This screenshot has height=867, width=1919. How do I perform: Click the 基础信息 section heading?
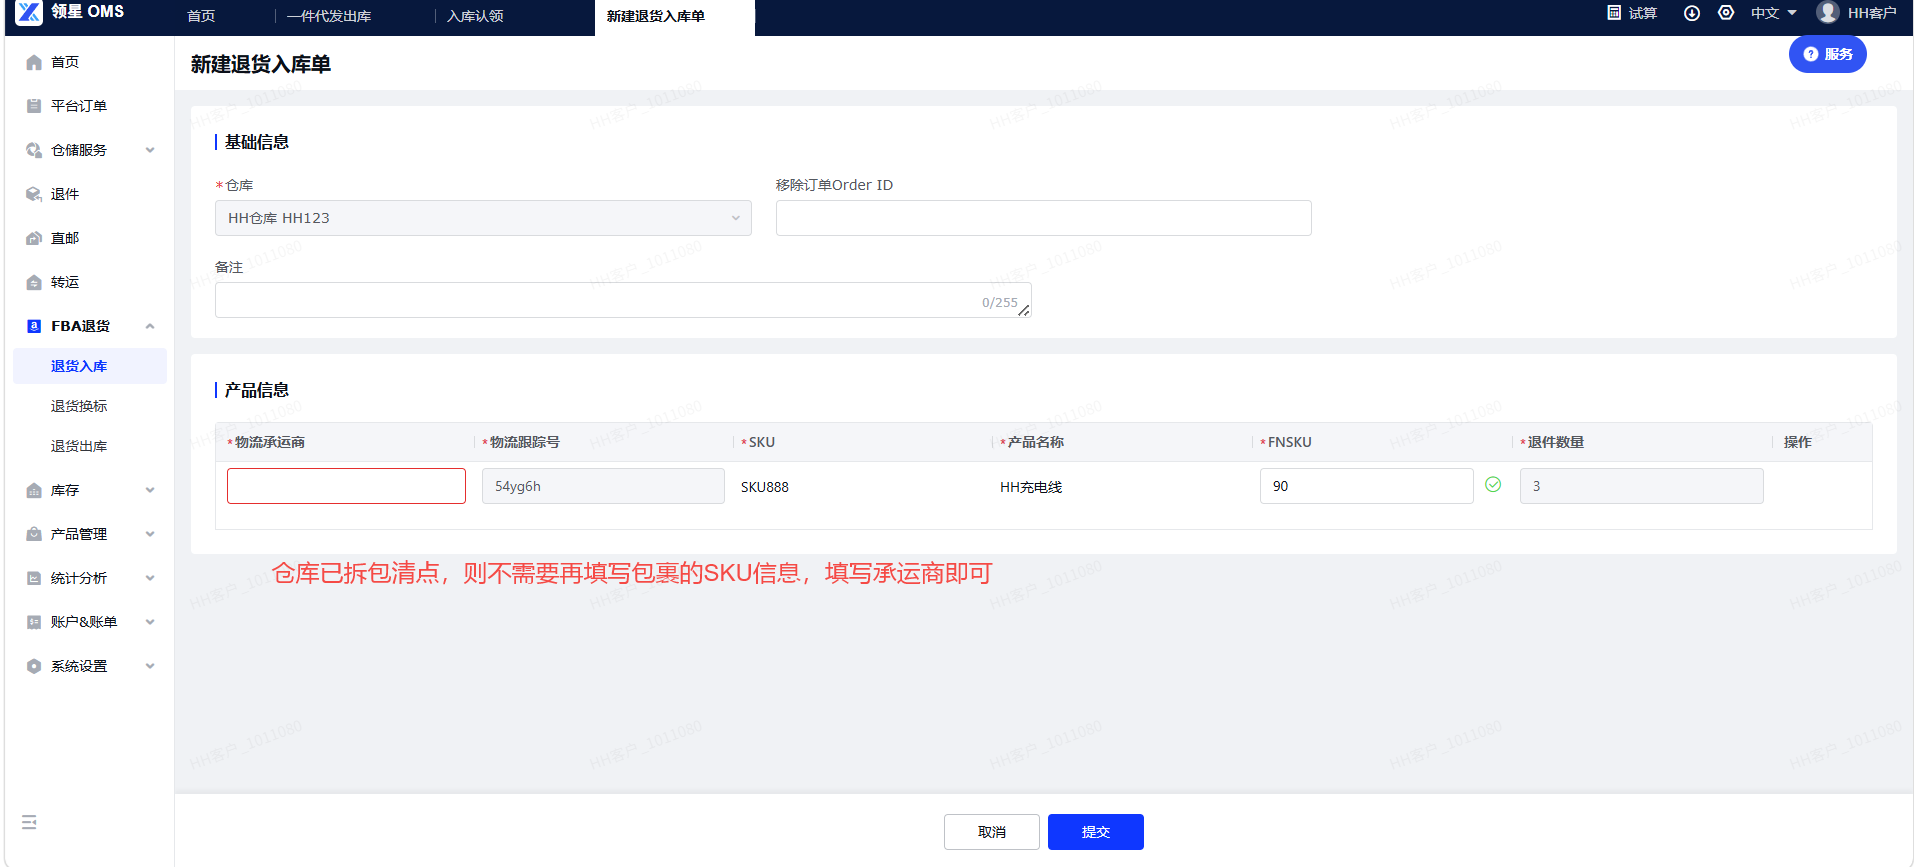tap(257, 142)
